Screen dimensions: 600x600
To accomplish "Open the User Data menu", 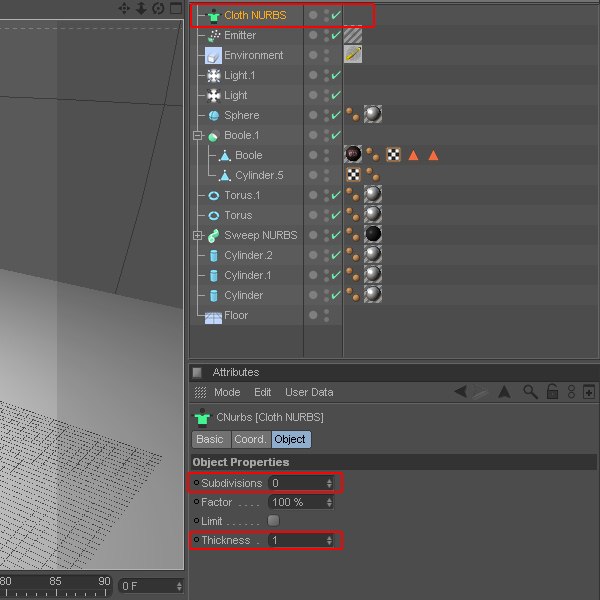I will pyautogui.click(x=309, y=392).
